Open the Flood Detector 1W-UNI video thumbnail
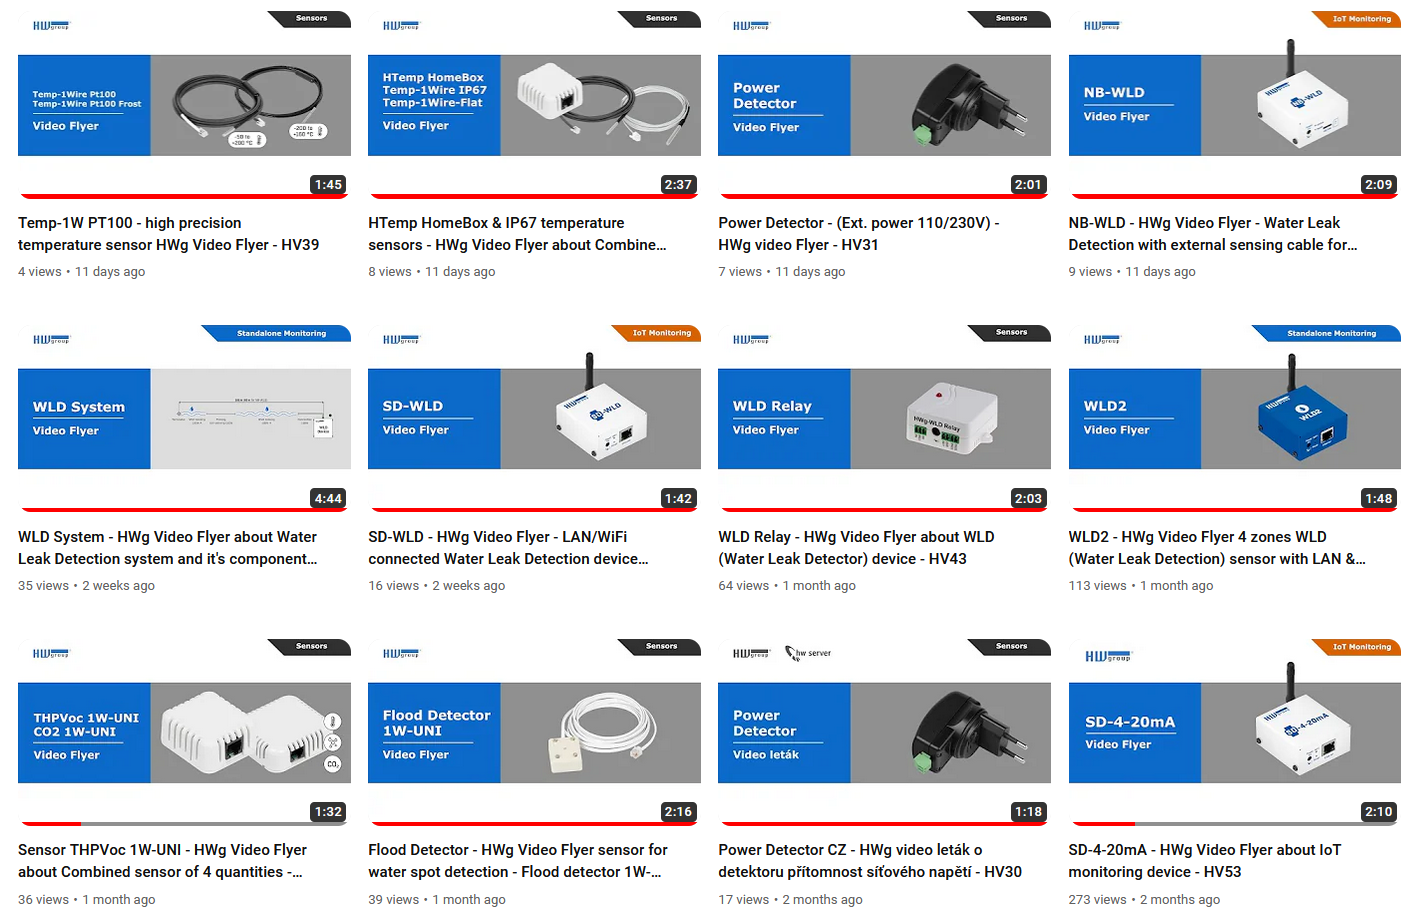This screenshot has height=917, width=1422. pyautogui.click(x=534, y=732)
